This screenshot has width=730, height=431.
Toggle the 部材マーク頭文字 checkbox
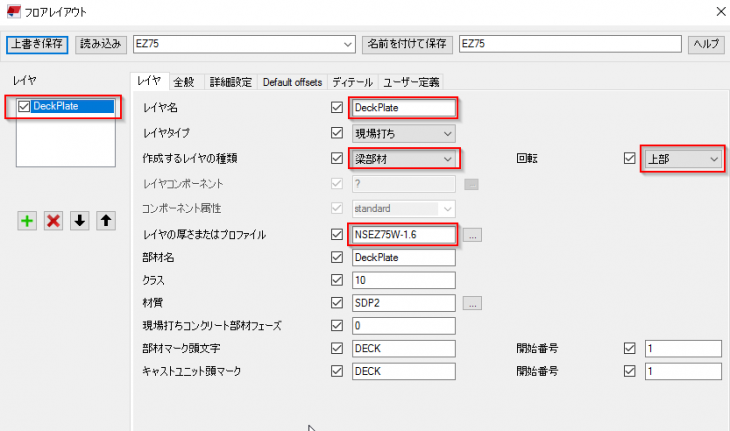coord(337,348)
